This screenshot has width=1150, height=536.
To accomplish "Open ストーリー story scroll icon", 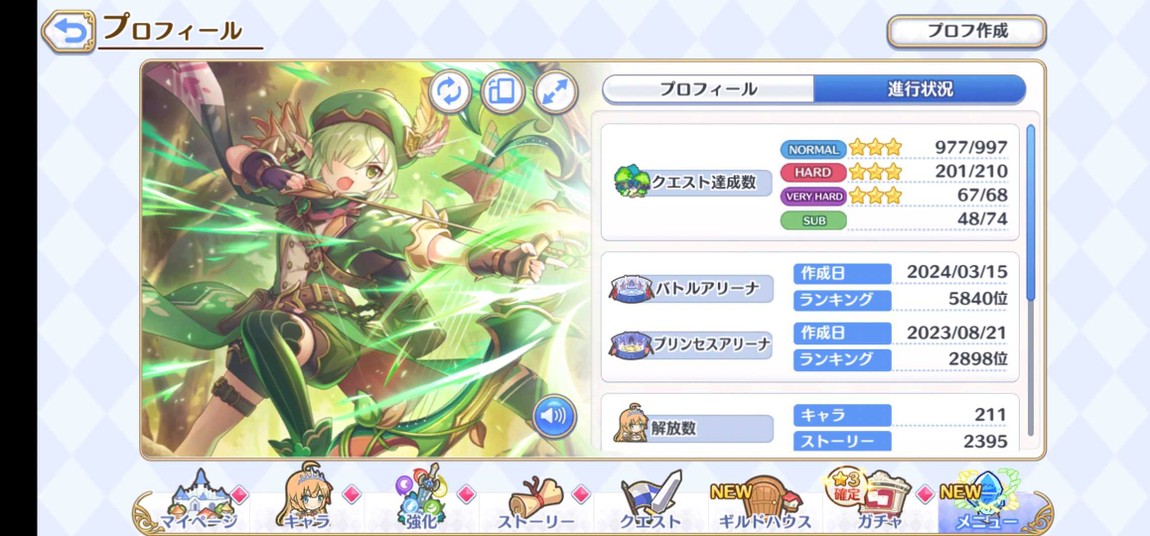I will point(536,502).
